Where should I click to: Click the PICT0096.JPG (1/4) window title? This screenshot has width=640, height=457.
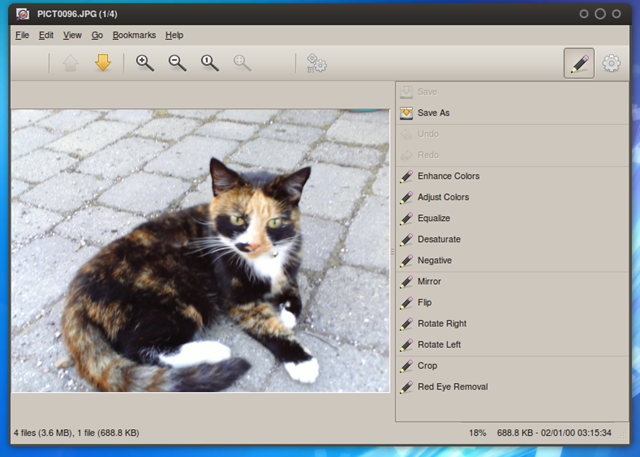pos(77,14)
